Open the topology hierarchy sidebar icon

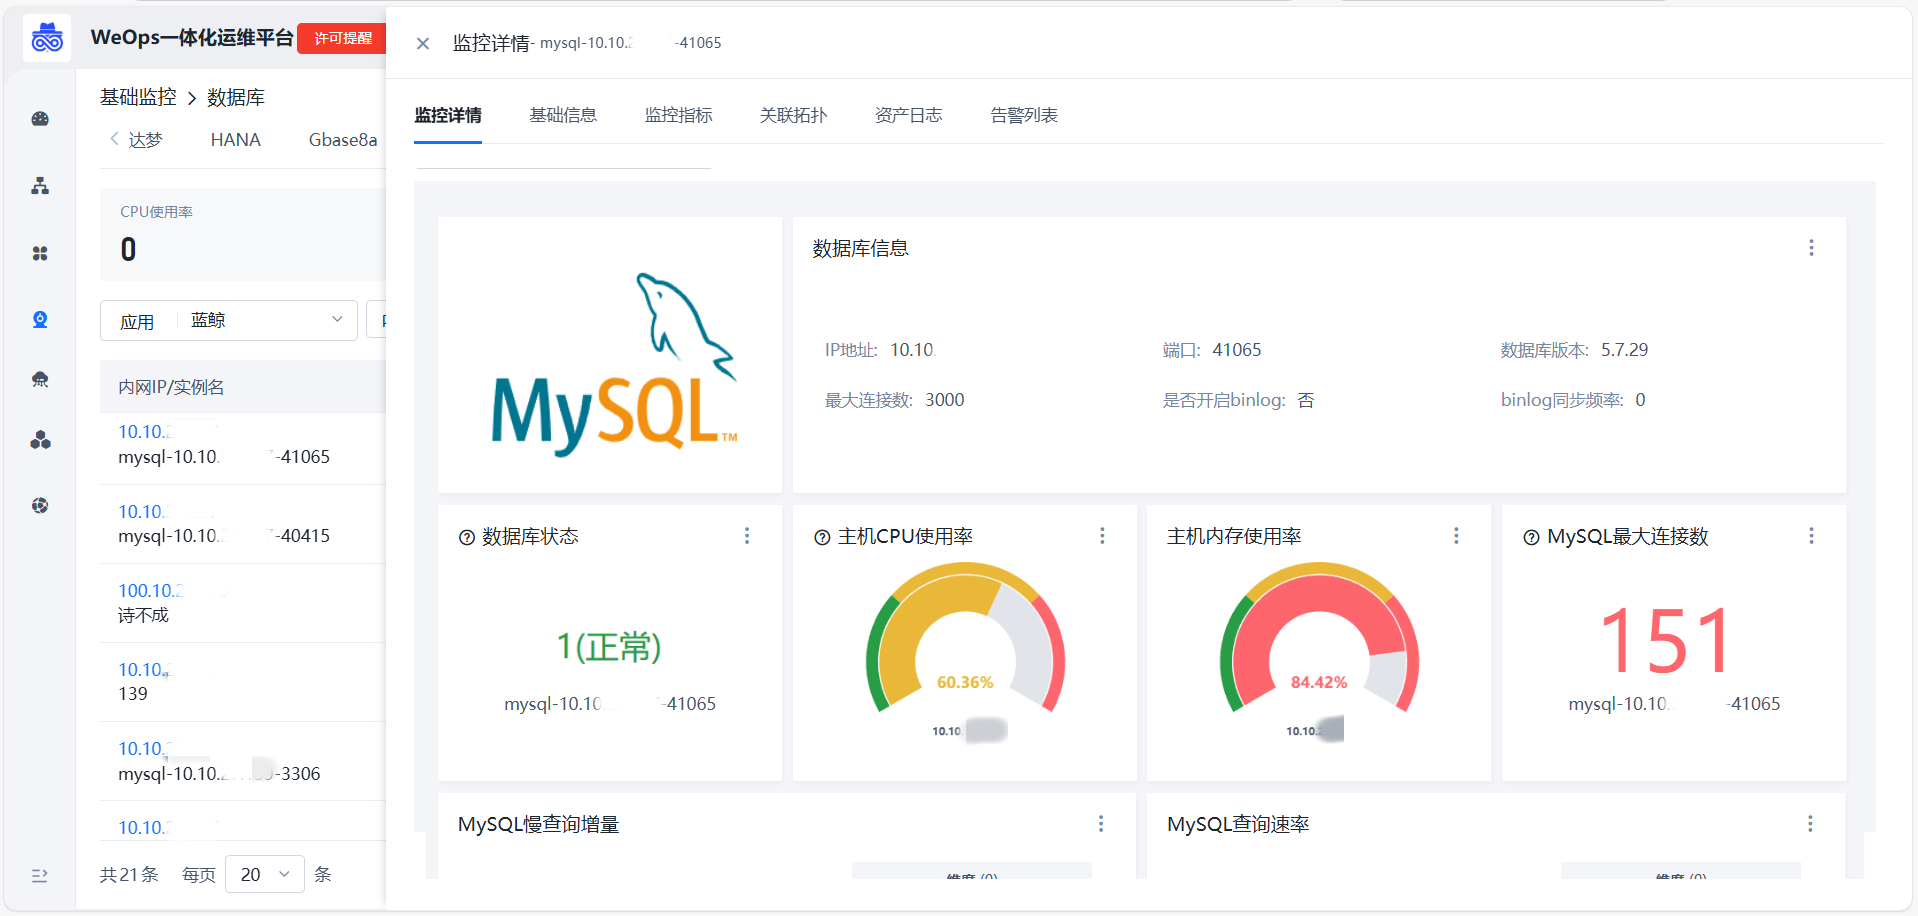coord(40,186)
